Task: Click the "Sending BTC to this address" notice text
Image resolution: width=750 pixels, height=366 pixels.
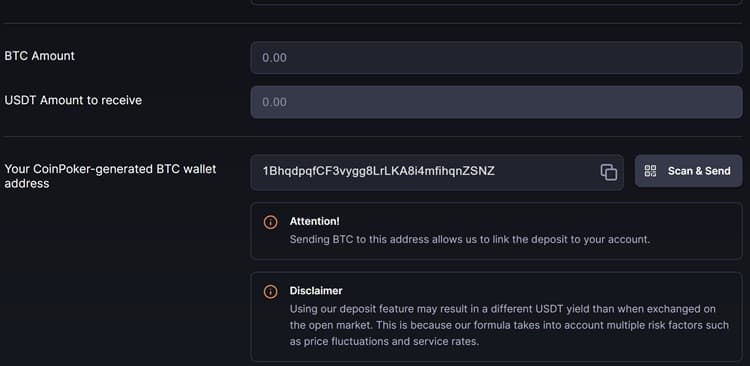Action: tap(470, 239)
